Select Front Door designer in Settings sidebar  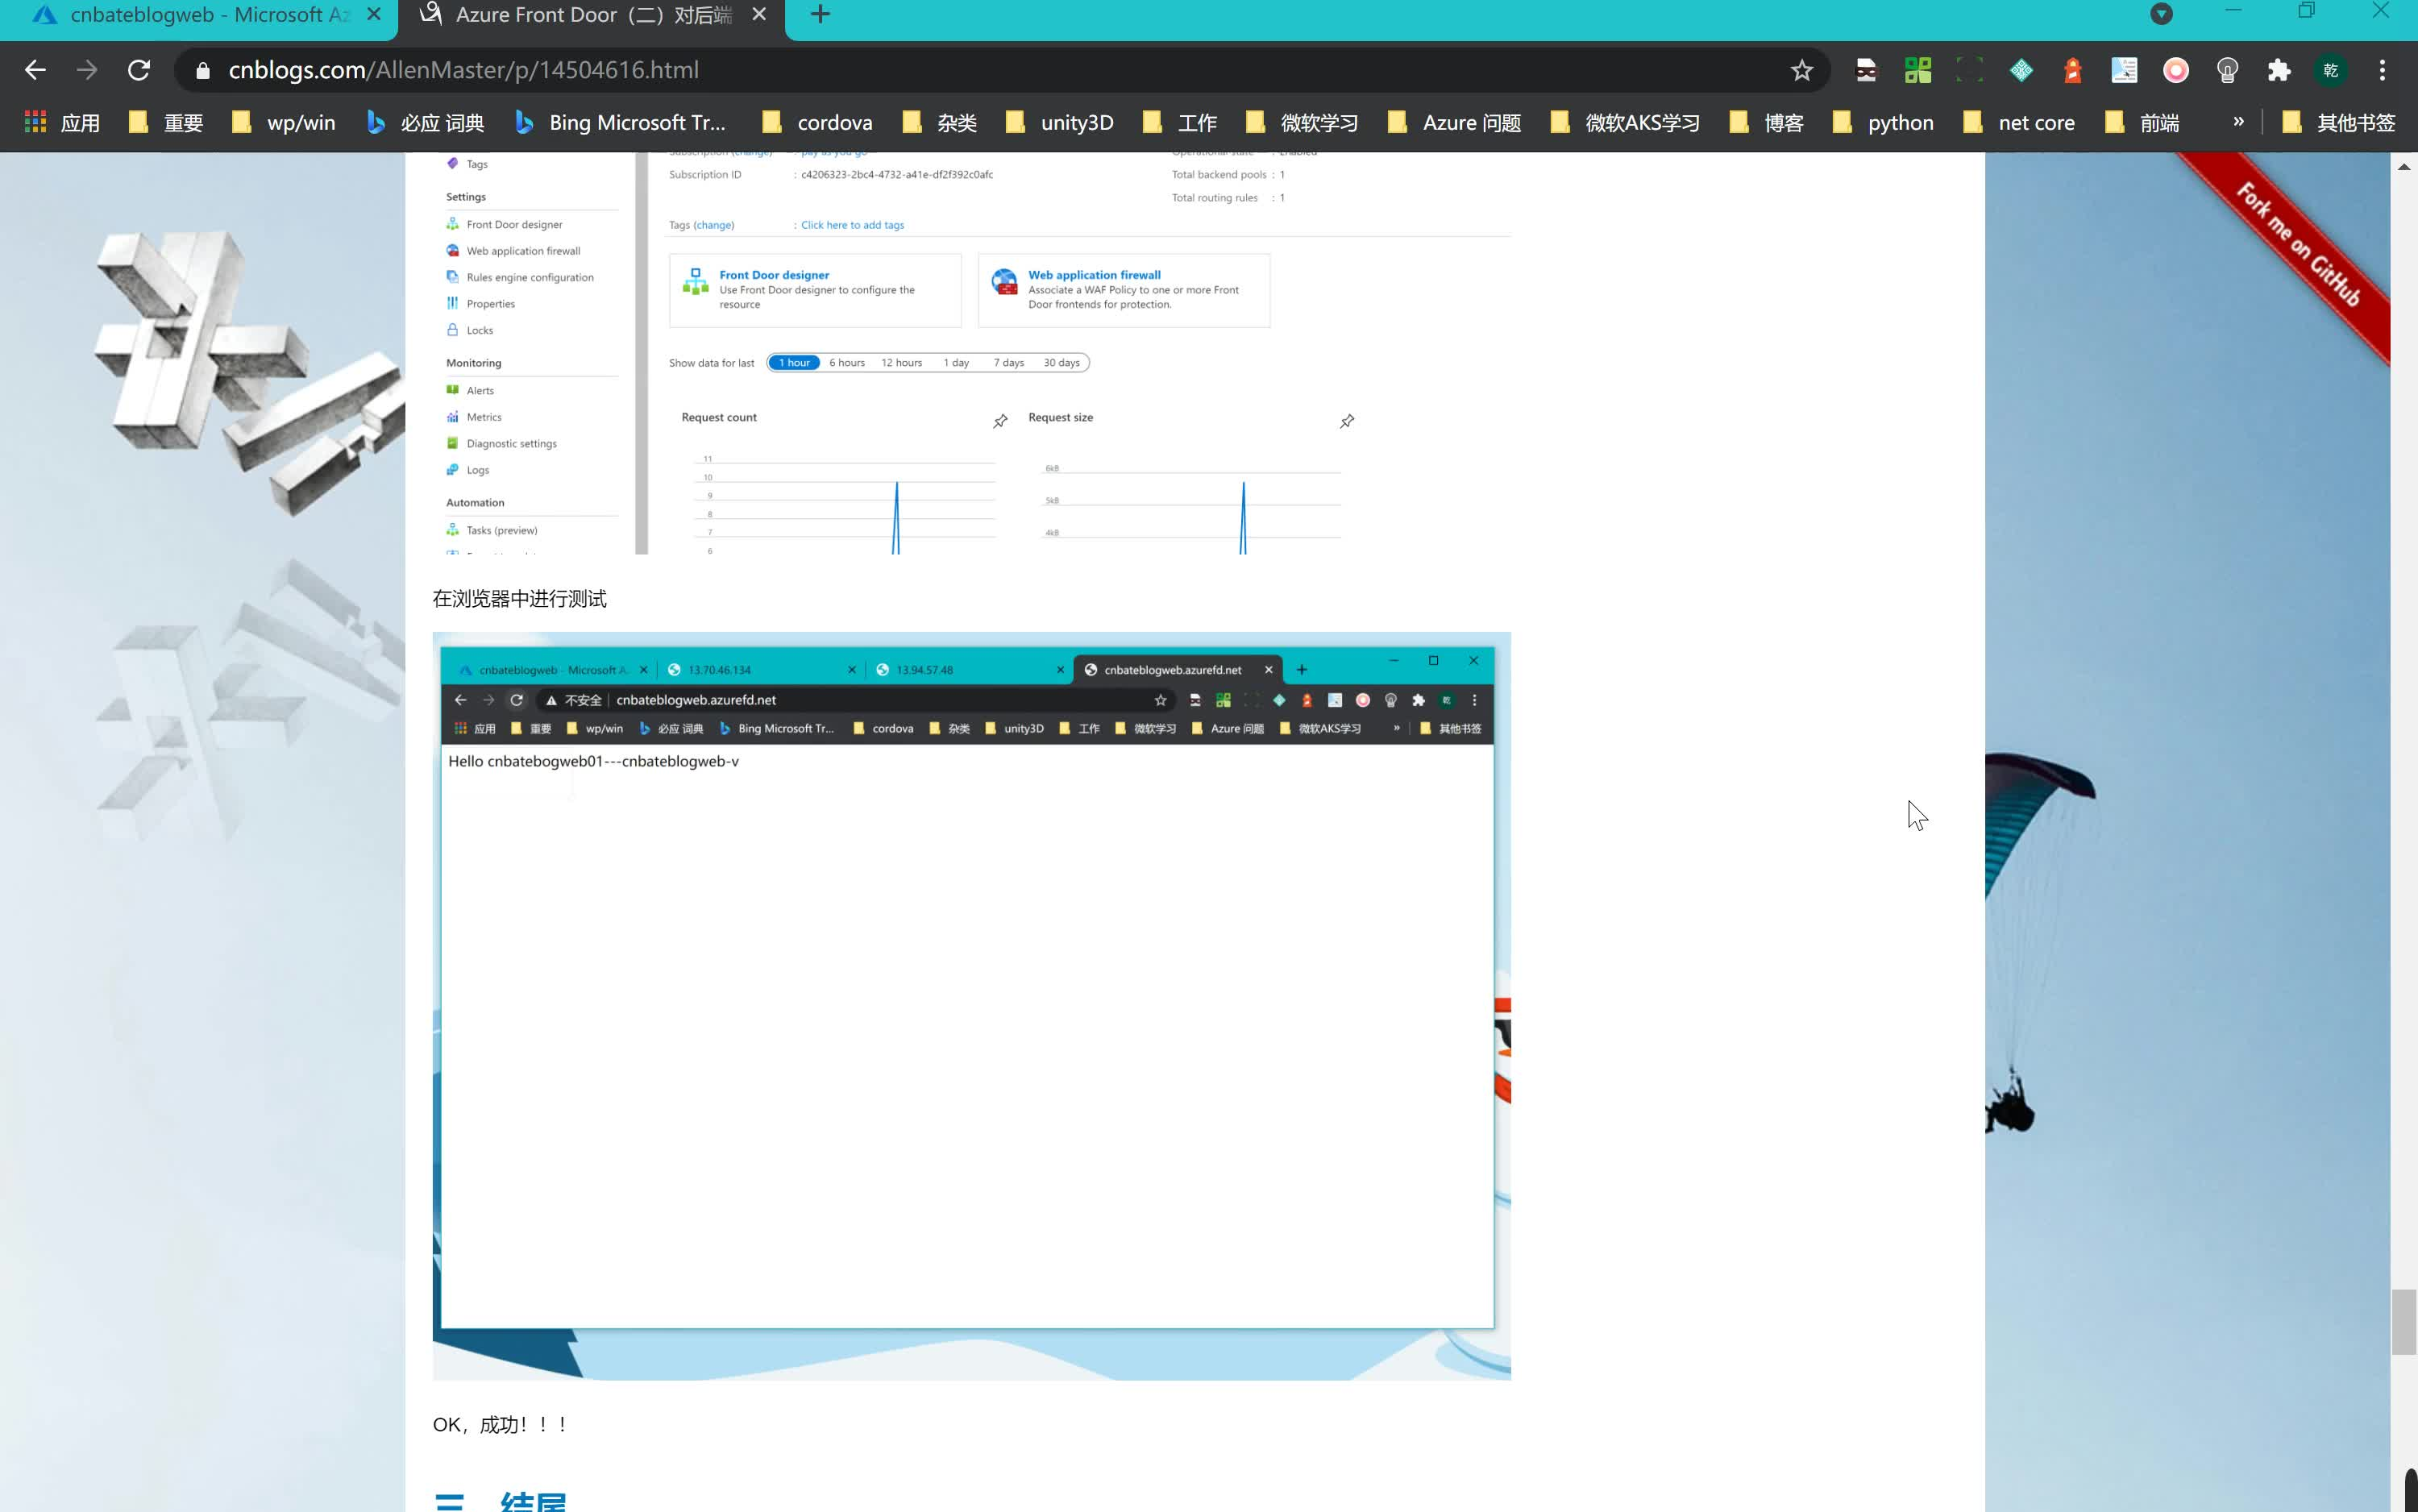[514, 223]
